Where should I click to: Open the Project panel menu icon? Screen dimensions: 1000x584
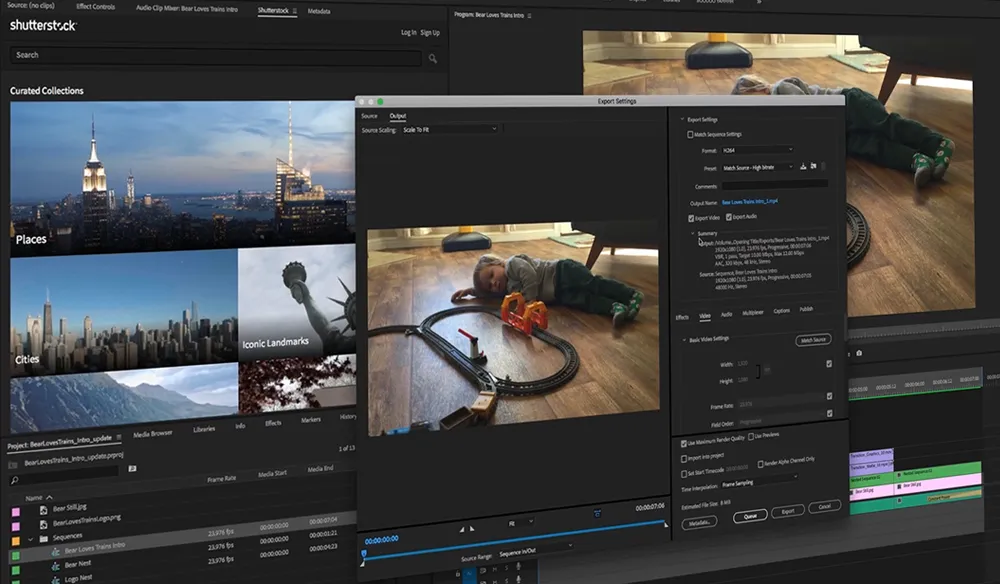tap(119, 437)
